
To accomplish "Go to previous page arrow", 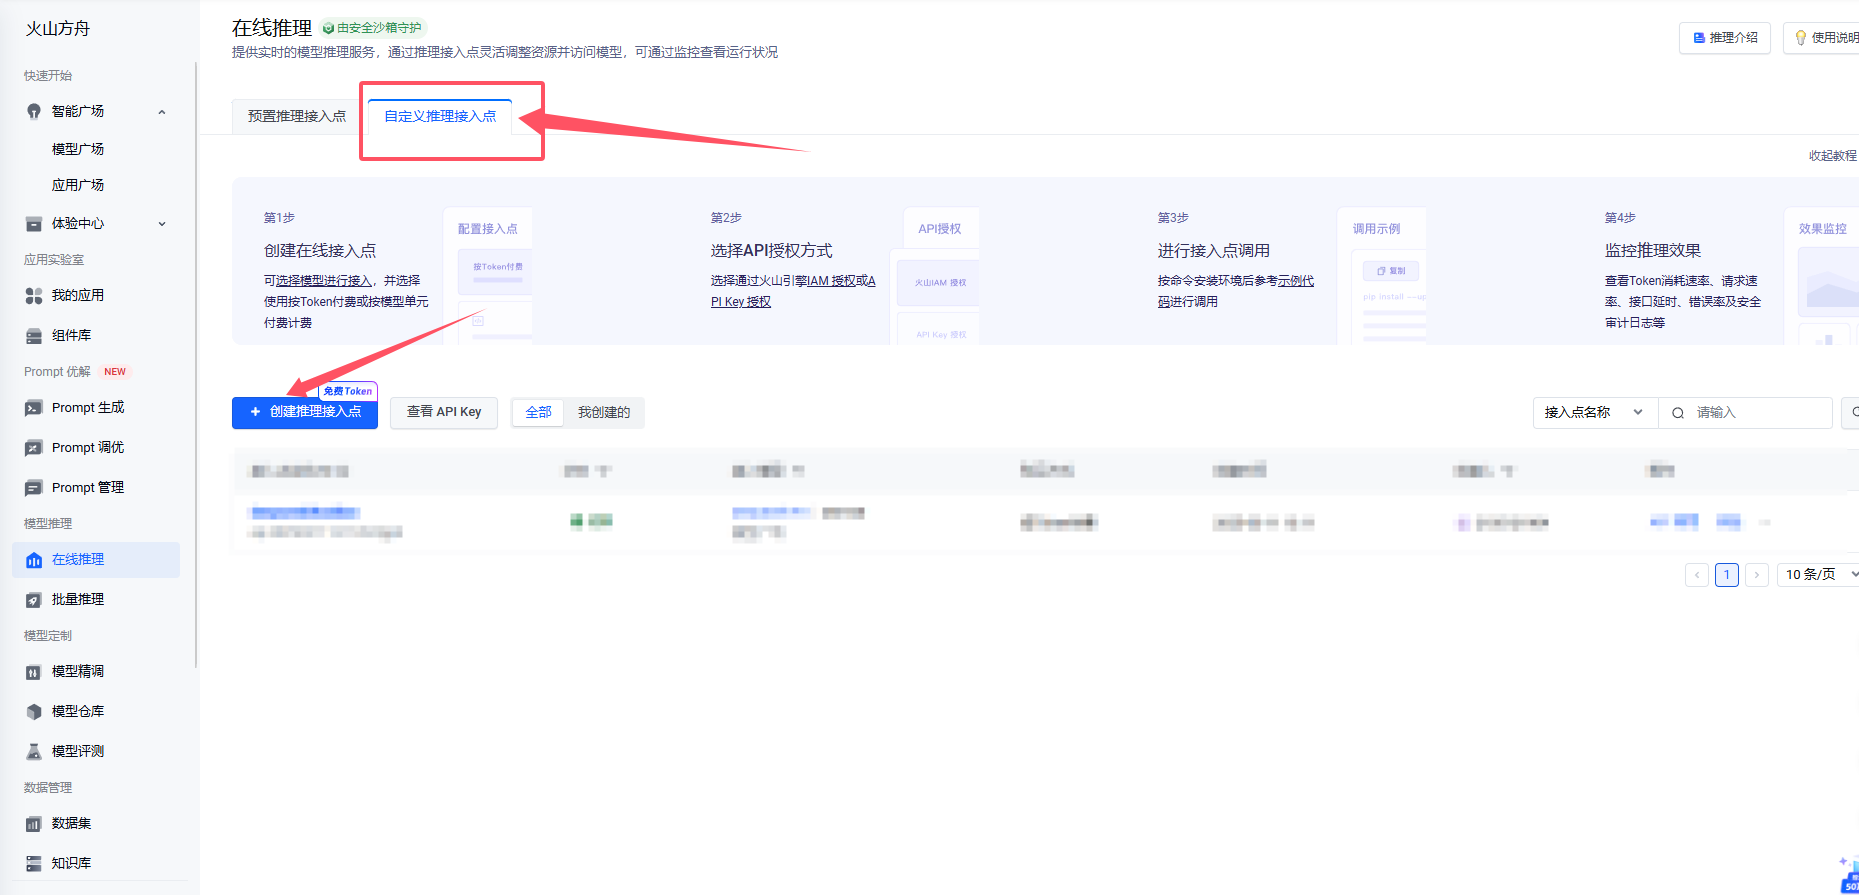I will coord(1697,575).
